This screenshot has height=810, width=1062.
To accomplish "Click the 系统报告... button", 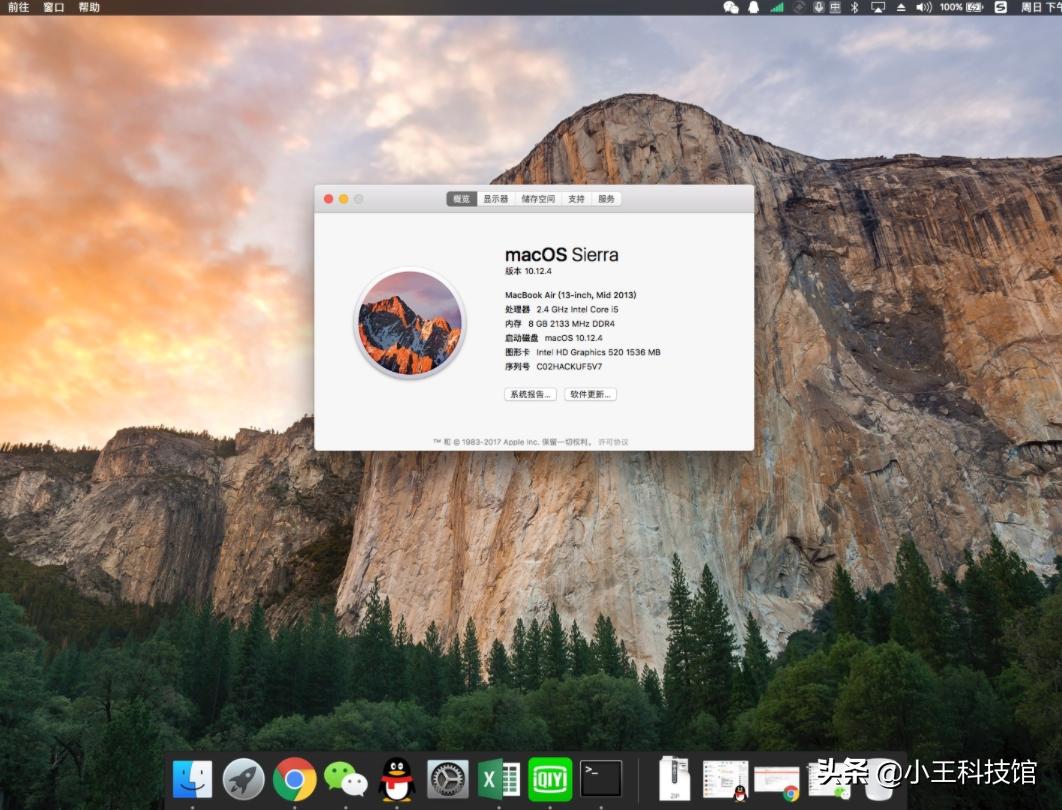I will (x=530, y=394).
